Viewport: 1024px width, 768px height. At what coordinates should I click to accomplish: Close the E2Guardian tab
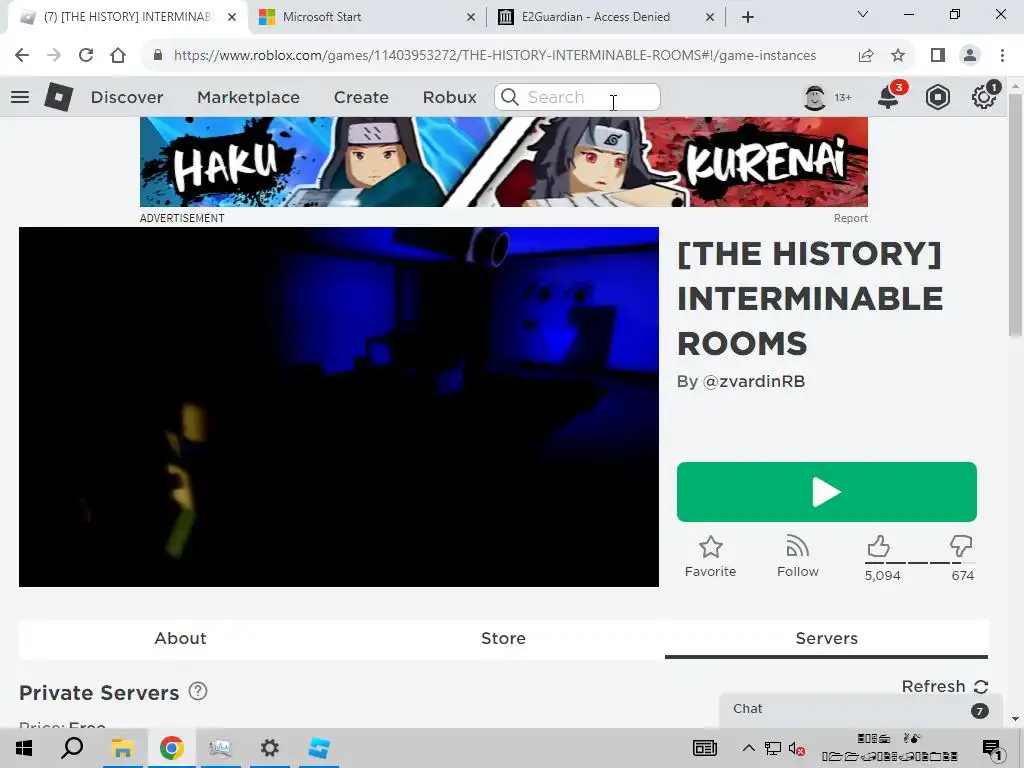(x=710, y=18)
